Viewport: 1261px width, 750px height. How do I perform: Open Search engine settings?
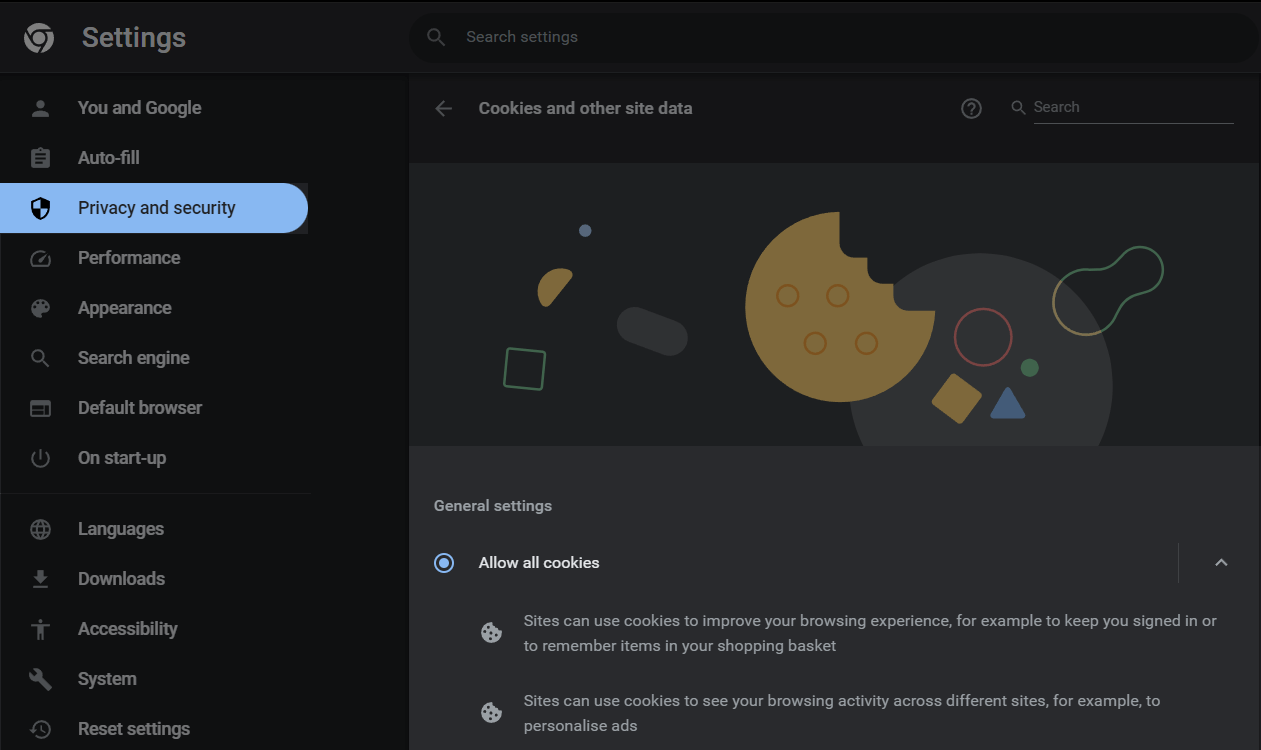pos(133,358)
